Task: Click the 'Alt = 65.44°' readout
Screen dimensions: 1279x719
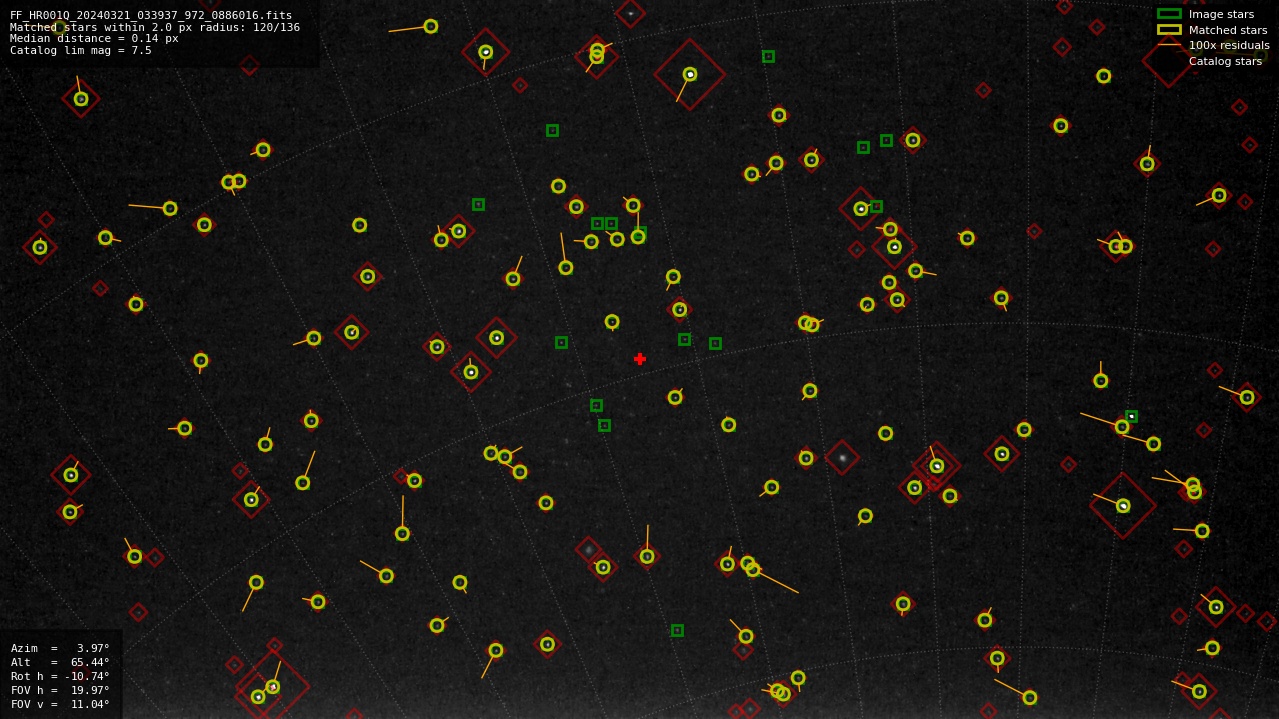Action: (60, 662)
